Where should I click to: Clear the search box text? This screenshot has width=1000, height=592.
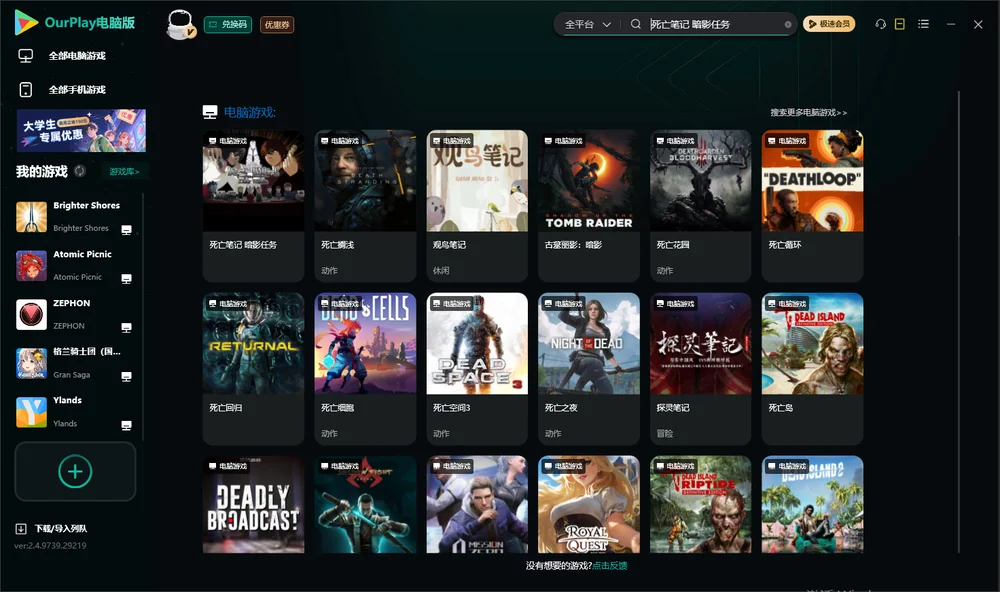tap(788, 25)
